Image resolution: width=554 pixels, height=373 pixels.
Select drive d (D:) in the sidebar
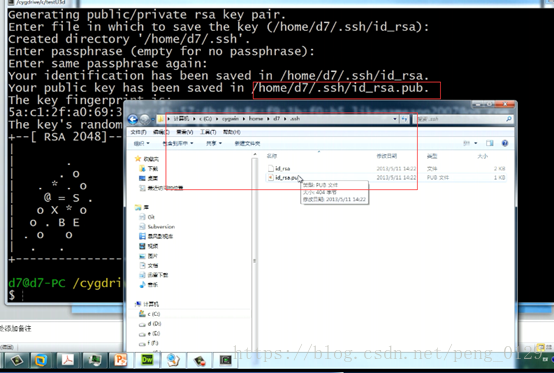pos(150,324)
